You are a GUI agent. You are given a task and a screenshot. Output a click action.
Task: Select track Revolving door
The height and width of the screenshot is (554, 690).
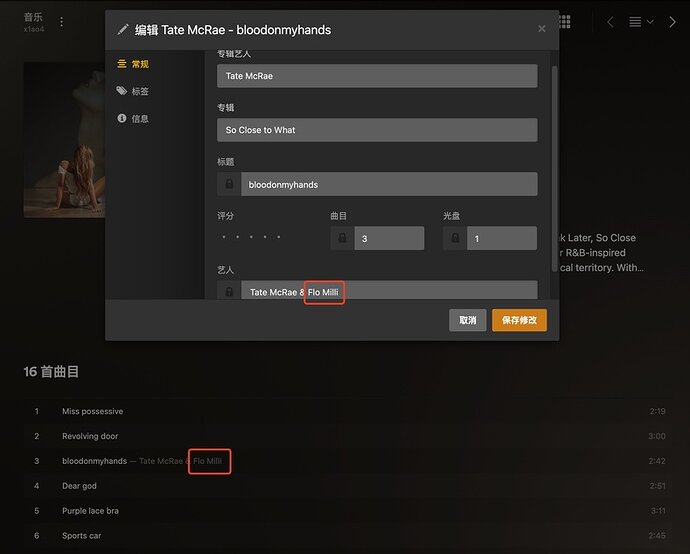click(348, 436)
